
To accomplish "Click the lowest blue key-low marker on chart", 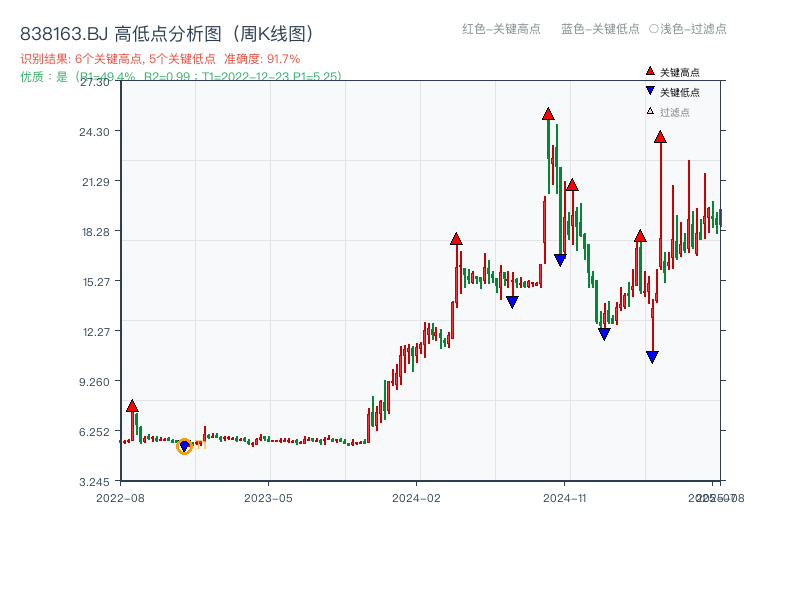I will point(653,356).
